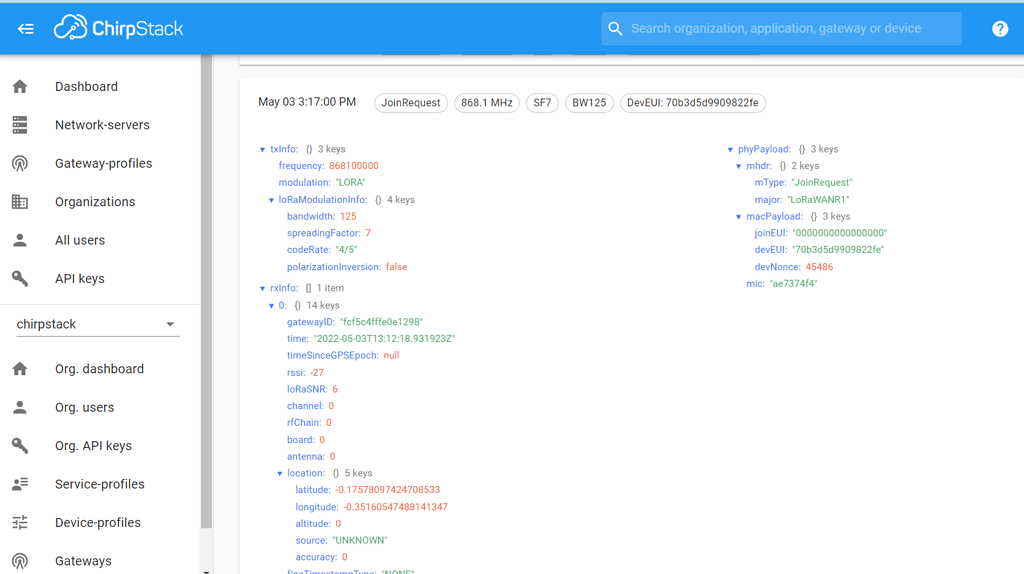The height and width of the screenshot is (574, 1024).
Task: Select the codeRate value 4/5
Action: [x=346, y=250]
